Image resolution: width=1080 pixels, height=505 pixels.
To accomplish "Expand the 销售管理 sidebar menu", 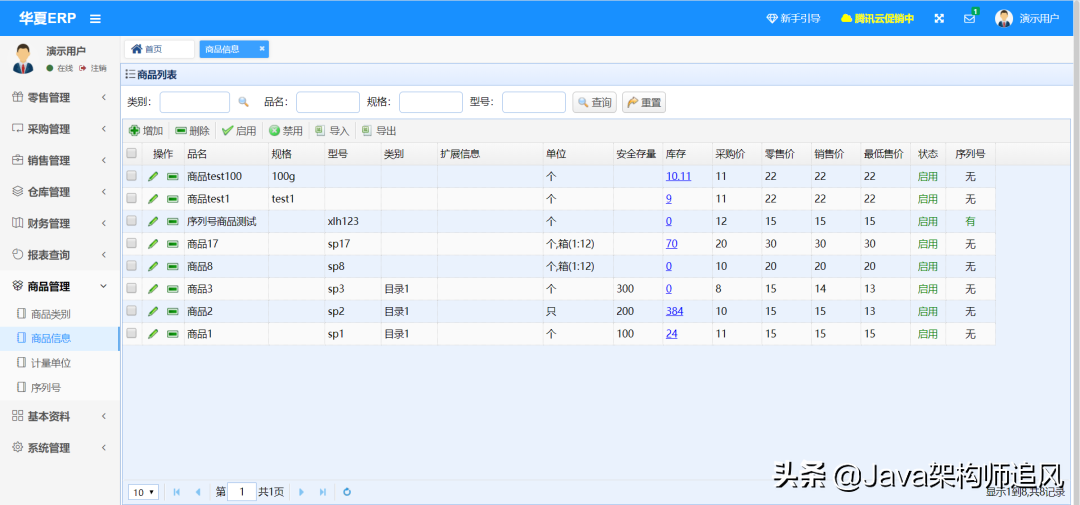I will (x=60, y=161).
